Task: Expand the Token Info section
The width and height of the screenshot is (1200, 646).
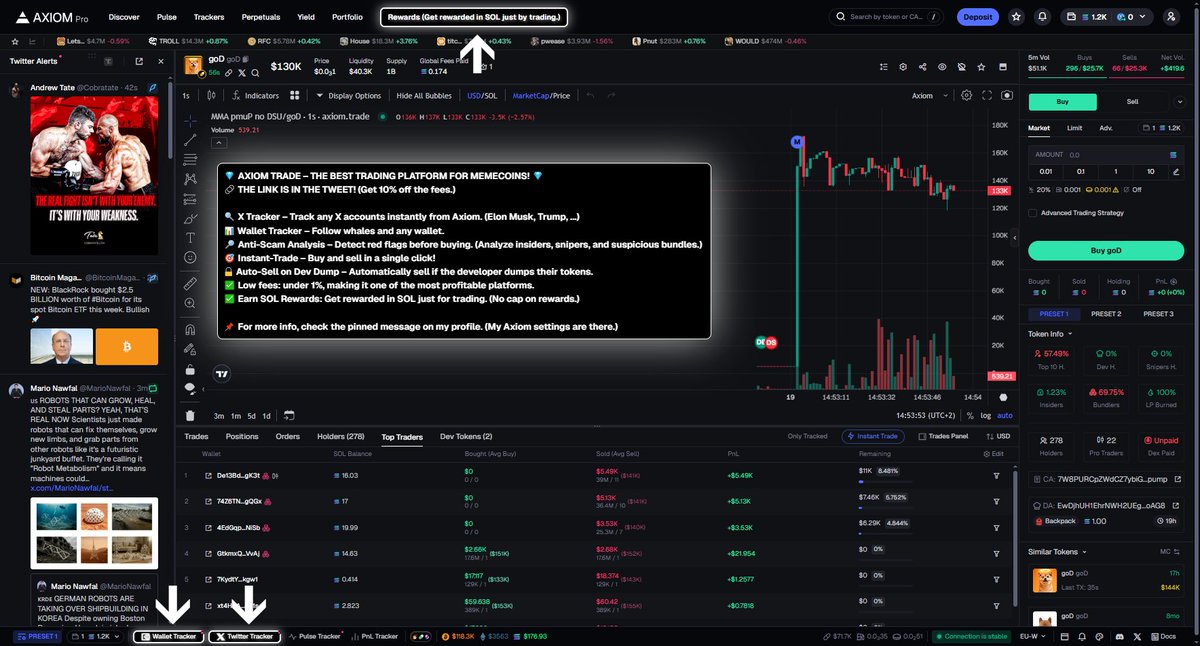Action: click(x=1050, y=333)
